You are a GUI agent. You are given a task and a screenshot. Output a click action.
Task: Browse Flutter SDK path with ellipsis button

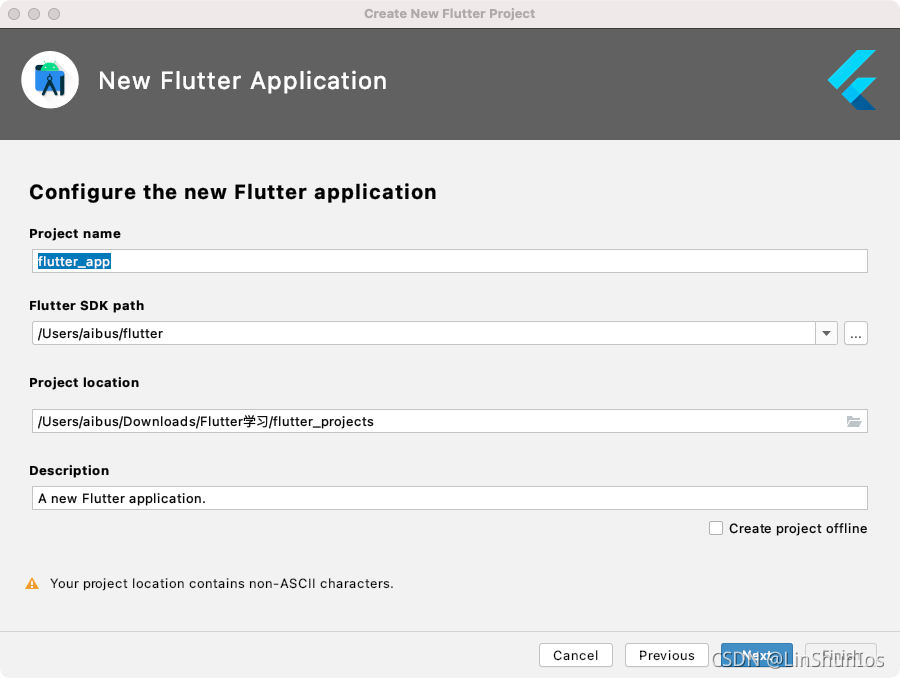[x=855, y=334]
